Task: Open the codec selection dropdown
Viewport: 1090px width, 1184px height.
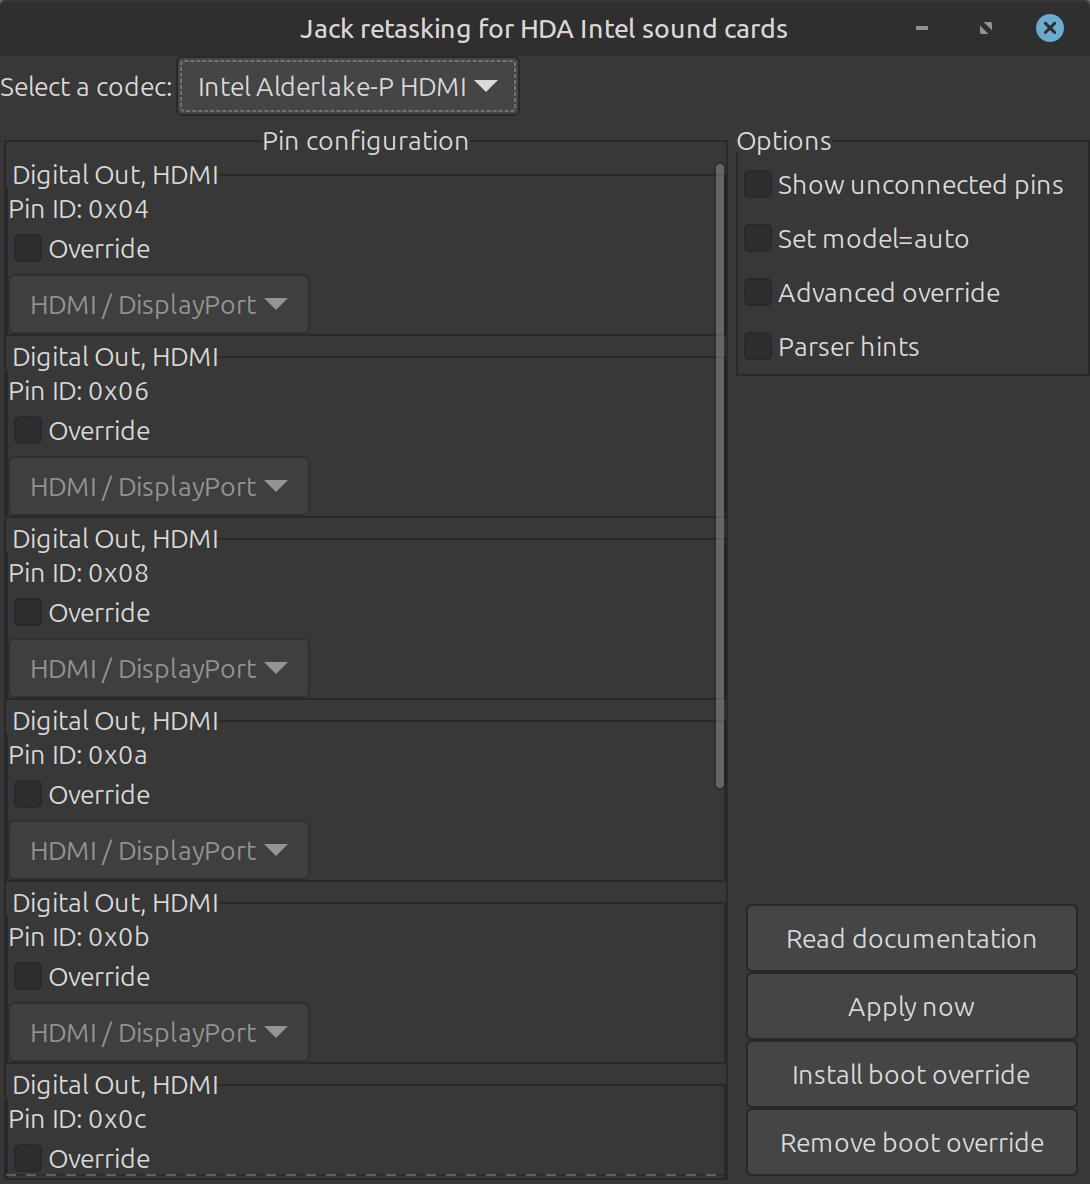Action: click(347, 87)
